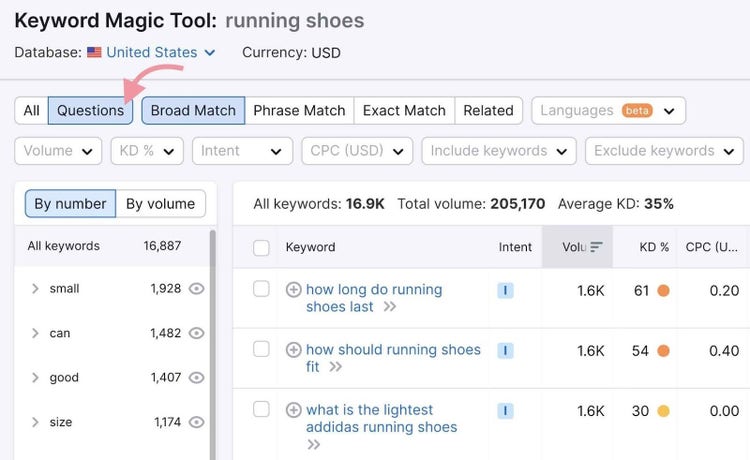
Task: Select the All tab
Action: (32, 110)
